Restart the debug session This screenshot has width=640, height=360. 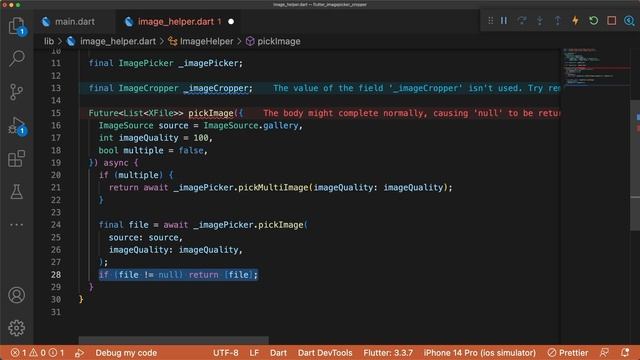click(593, 20)
